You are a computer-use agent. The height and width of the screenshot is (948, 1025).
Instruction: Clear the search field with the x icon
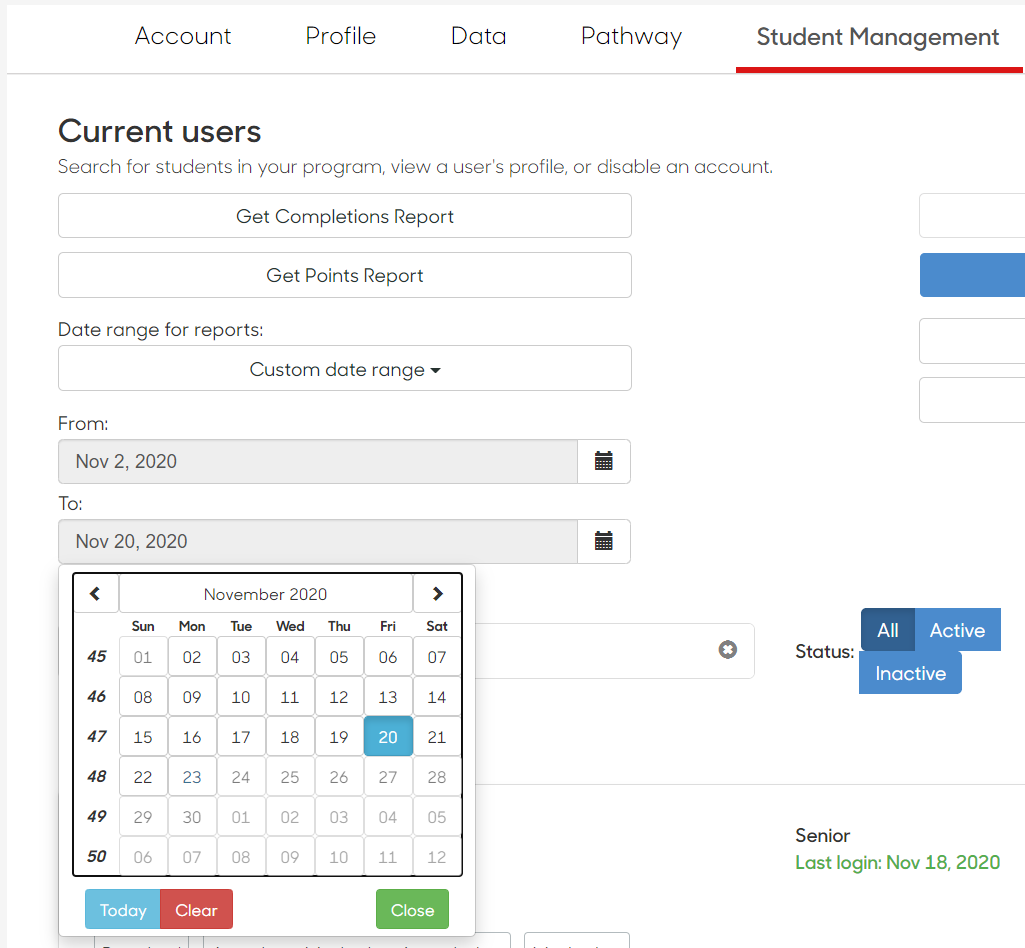point(728,649)
